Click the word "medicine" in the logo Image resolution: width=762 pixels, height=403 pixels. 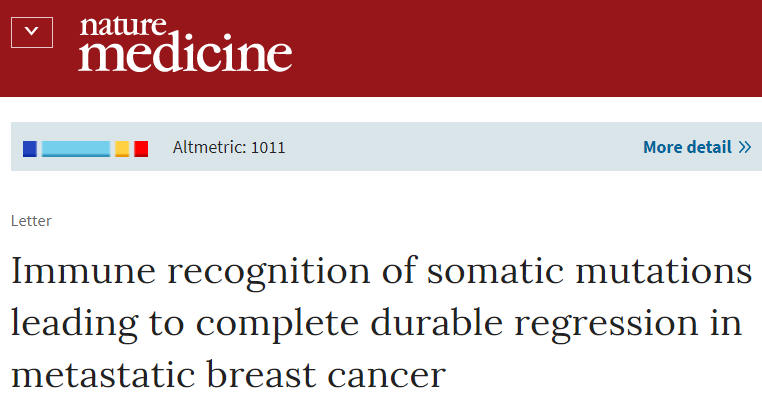point(185,53)
